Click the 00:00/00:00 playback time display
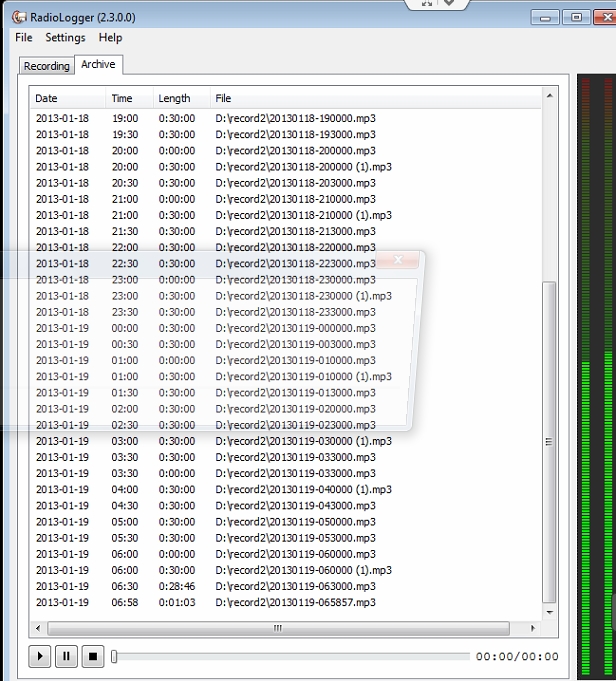 click(517, 656)
